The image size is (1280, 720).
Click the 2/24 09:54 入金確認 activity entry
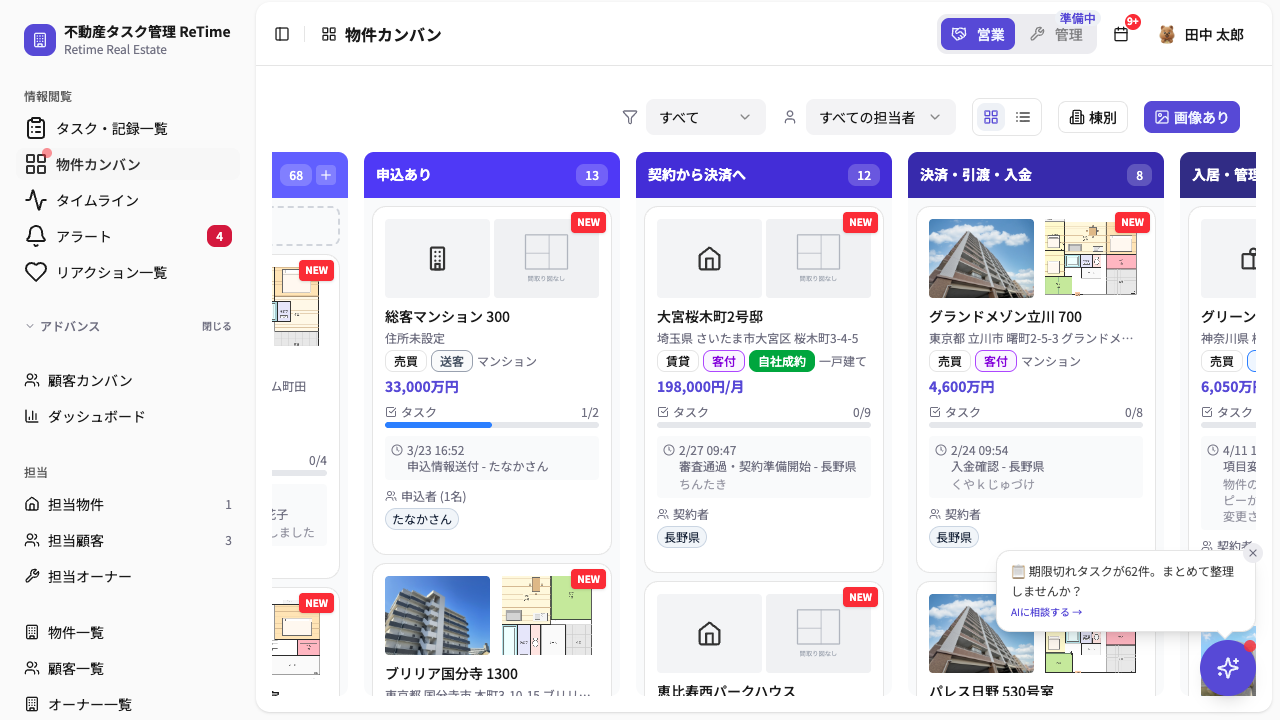1036,467
